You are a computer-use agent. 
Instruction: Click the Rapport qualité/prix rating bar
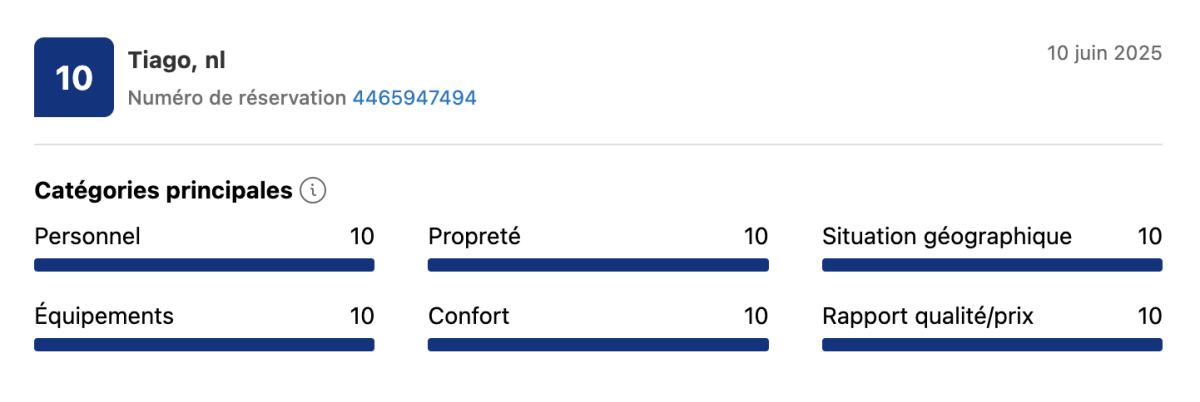tap(992, 345)
